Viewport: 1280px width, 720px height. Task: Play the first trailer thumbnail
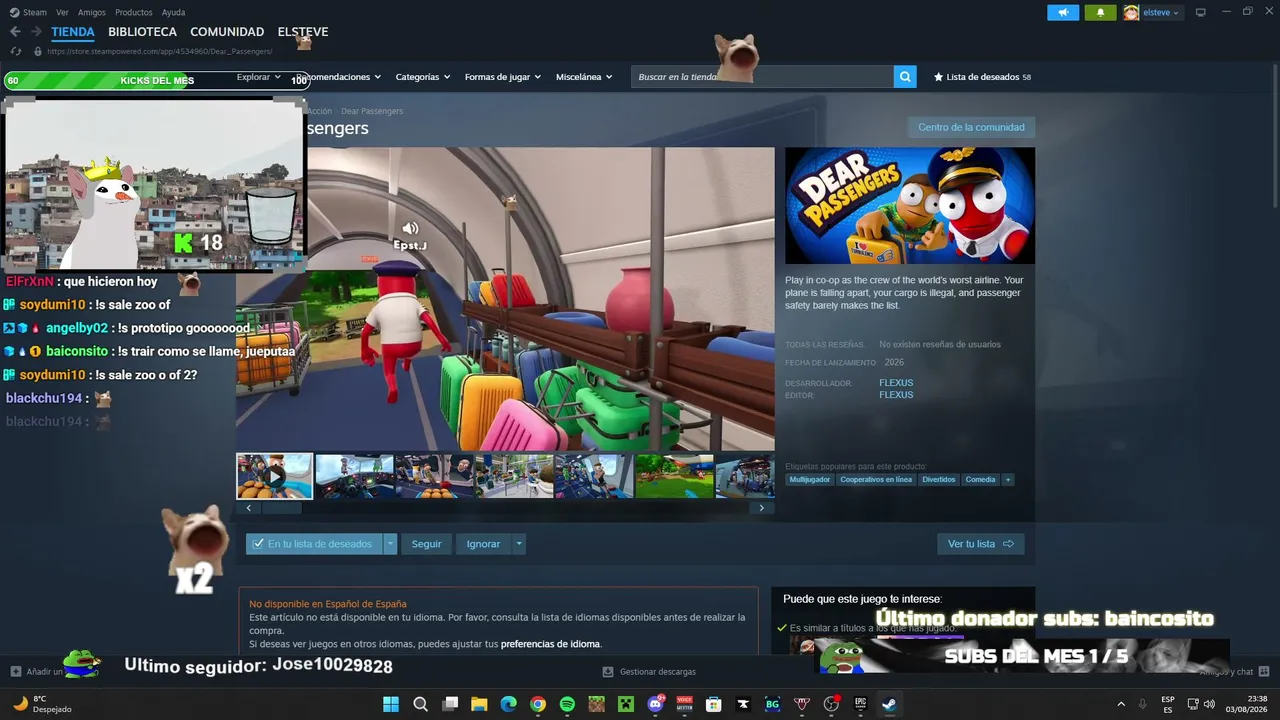(x=275, y=476)
